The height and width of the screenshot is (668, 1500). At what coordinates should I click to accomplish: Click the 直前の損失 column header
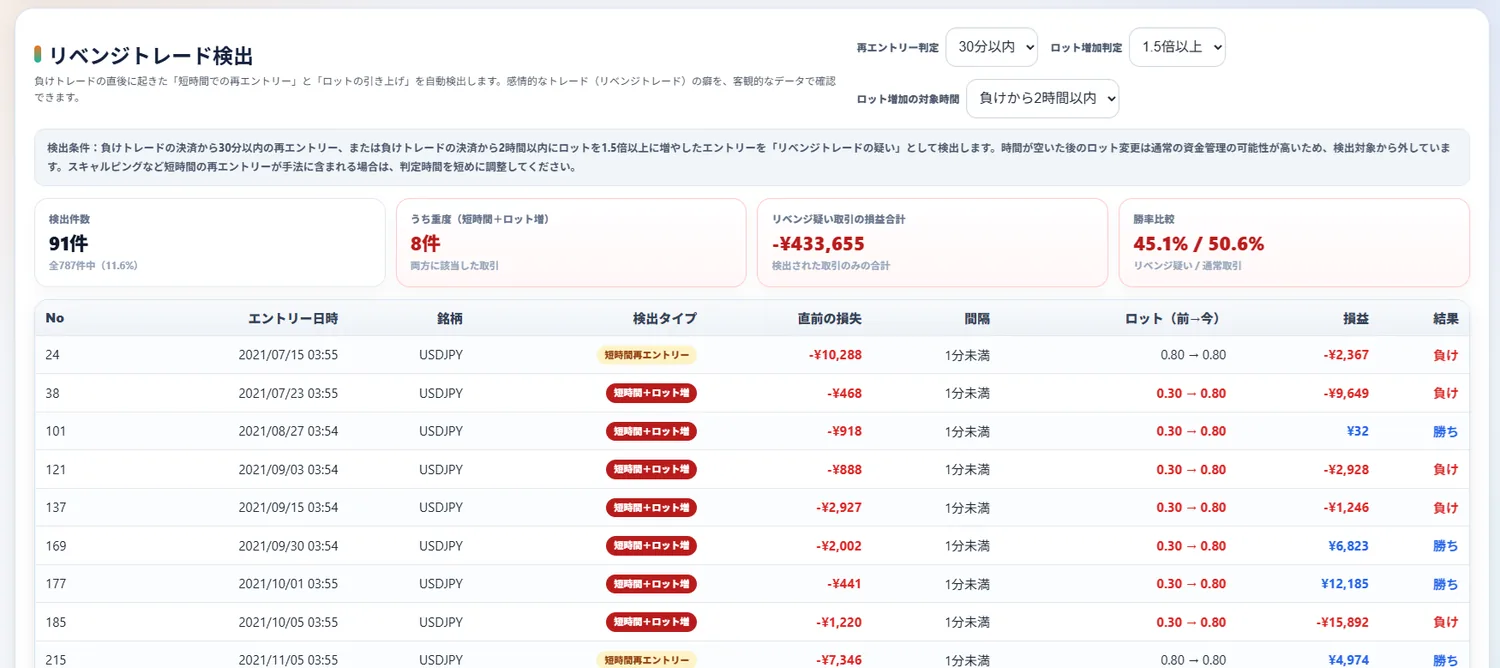point(830,318)
